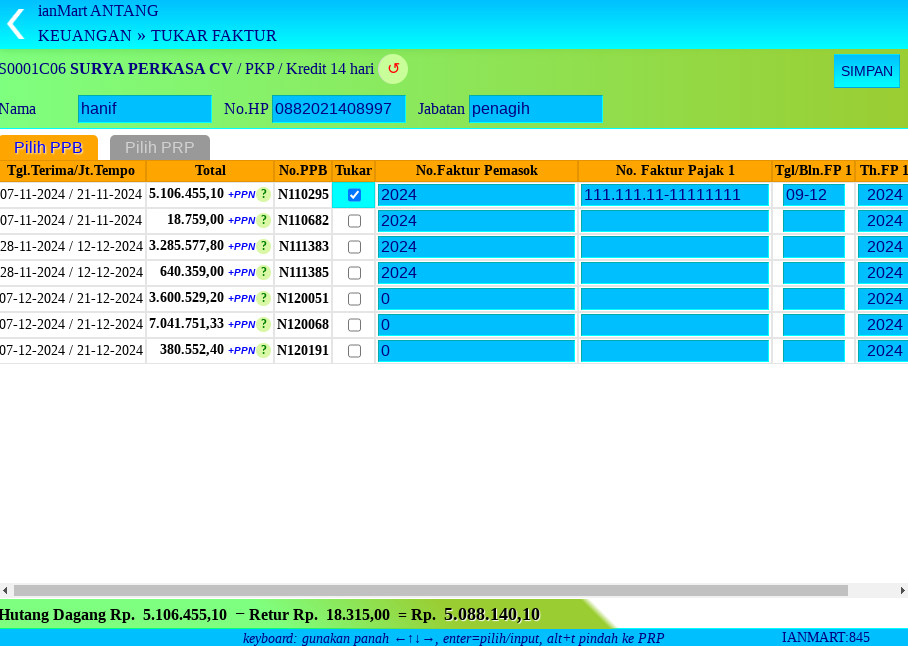908x646 pixels.
Task: Edit No. Faktur Pajak 1 for N110295
Action: [674, 195]
